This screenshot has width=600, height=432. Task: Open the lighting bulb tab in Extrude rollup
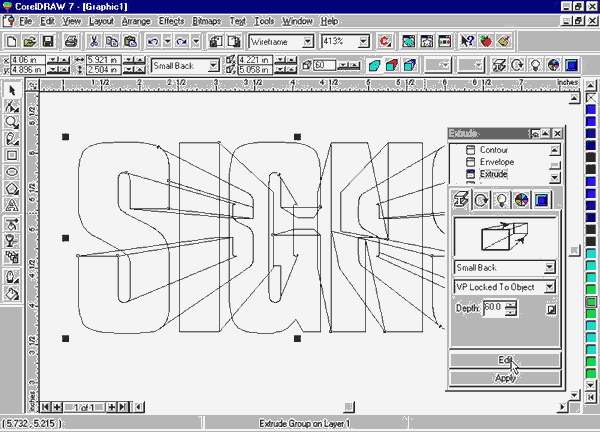[x=501, y=200]
